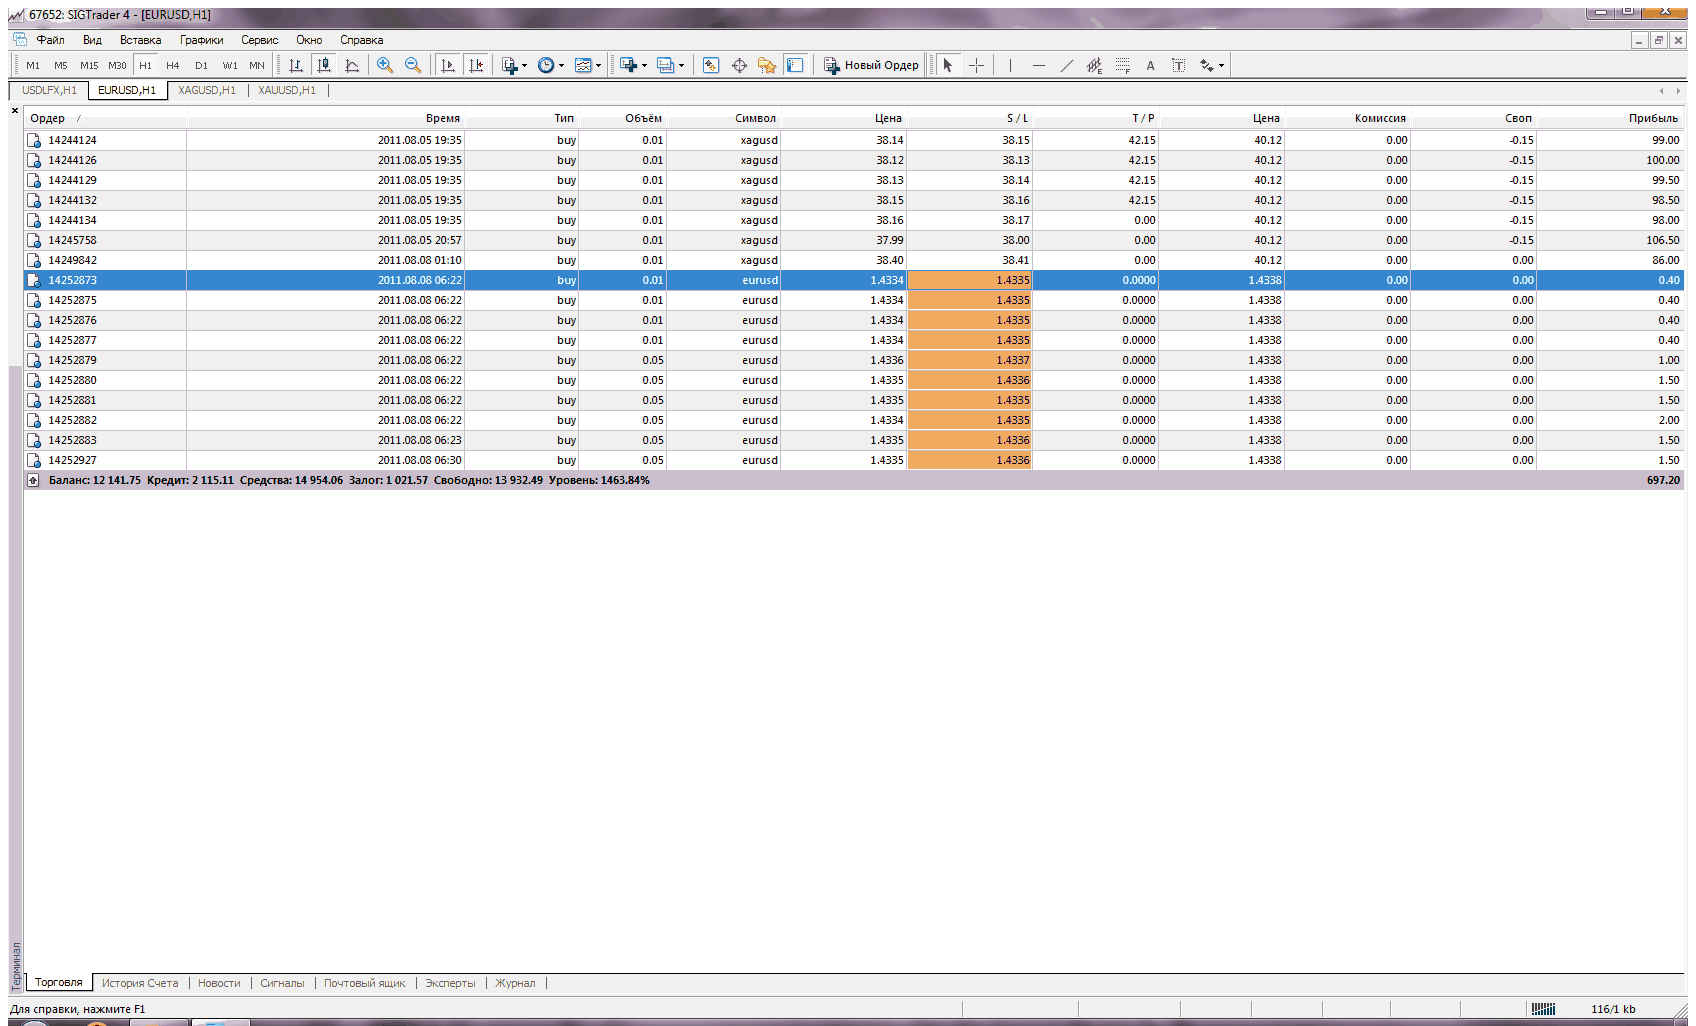Image resolution: width=1696 pixels, height=1026 pixels.
Task: Click the connection status bars icon
Action: tap(1543, 1009)
